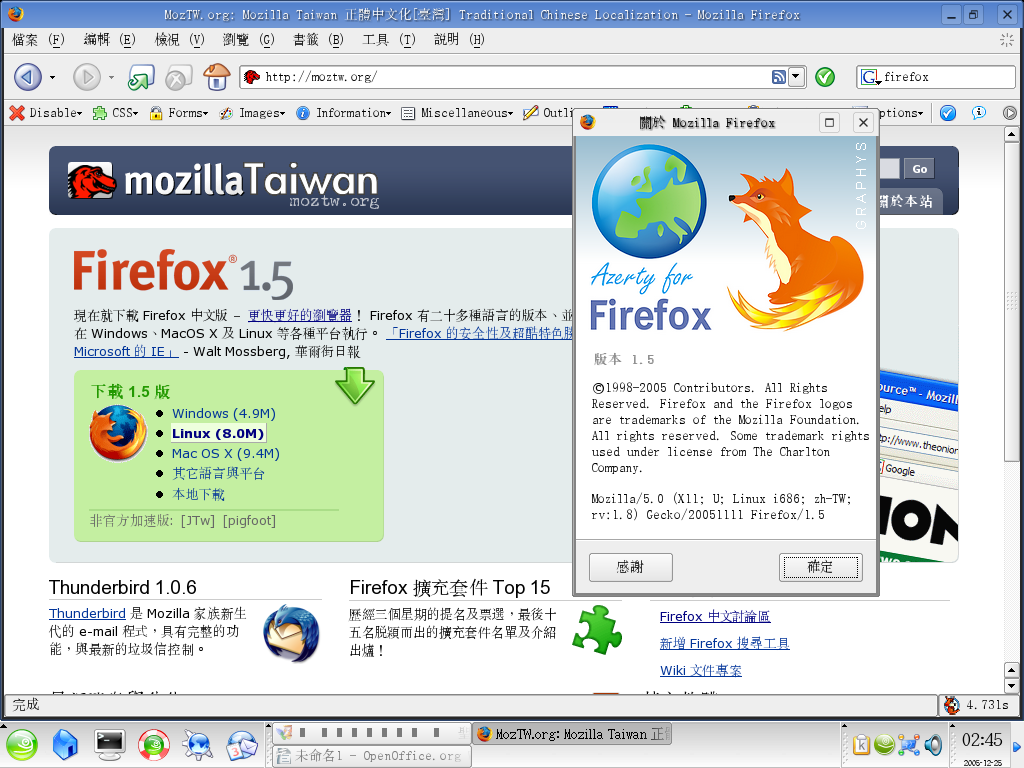This screenshot has height=768, width=1024.
Task: Click the Back navigation arrow
Action: point(28,77)
